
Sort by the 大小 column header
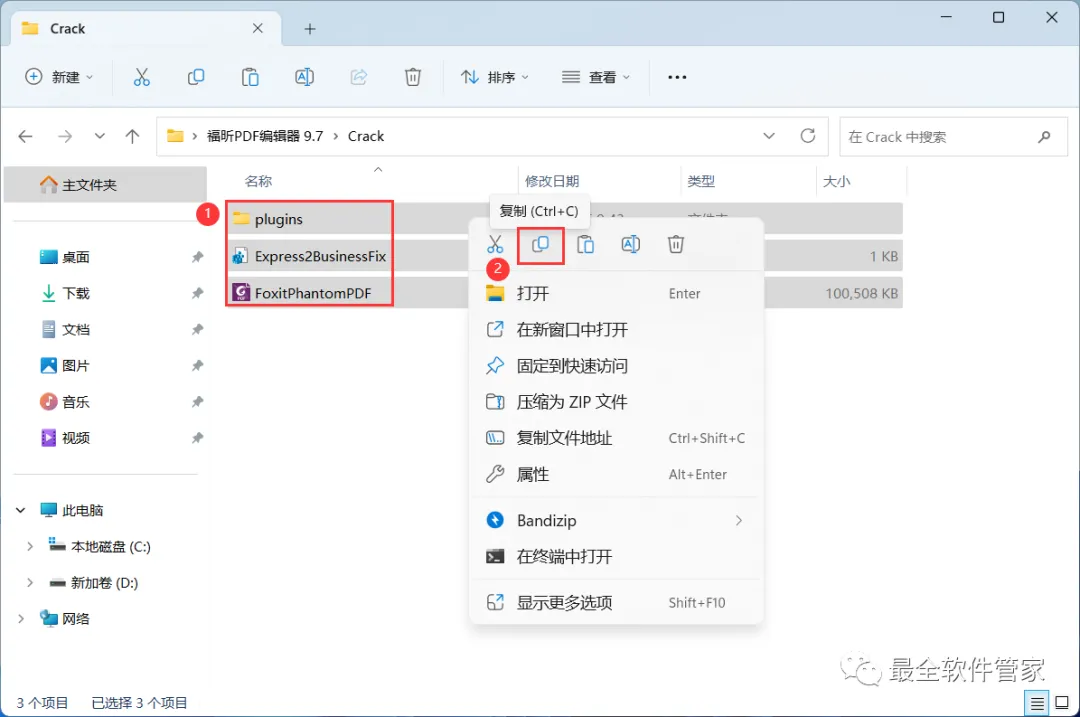pyautogui.click(x=837, y=181)
